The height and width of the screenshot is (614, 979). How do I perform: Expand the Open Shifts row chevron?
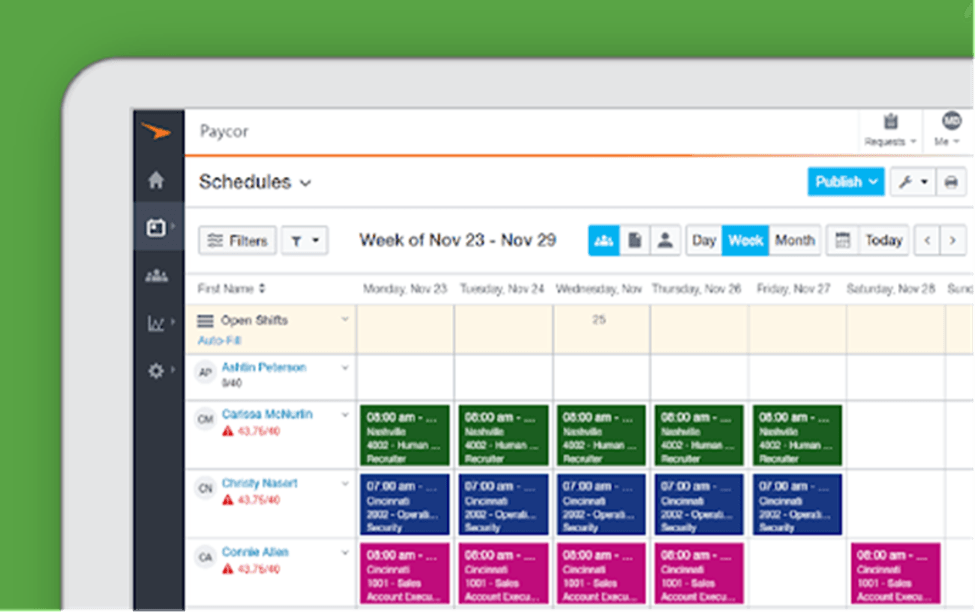tap(343, 318)
